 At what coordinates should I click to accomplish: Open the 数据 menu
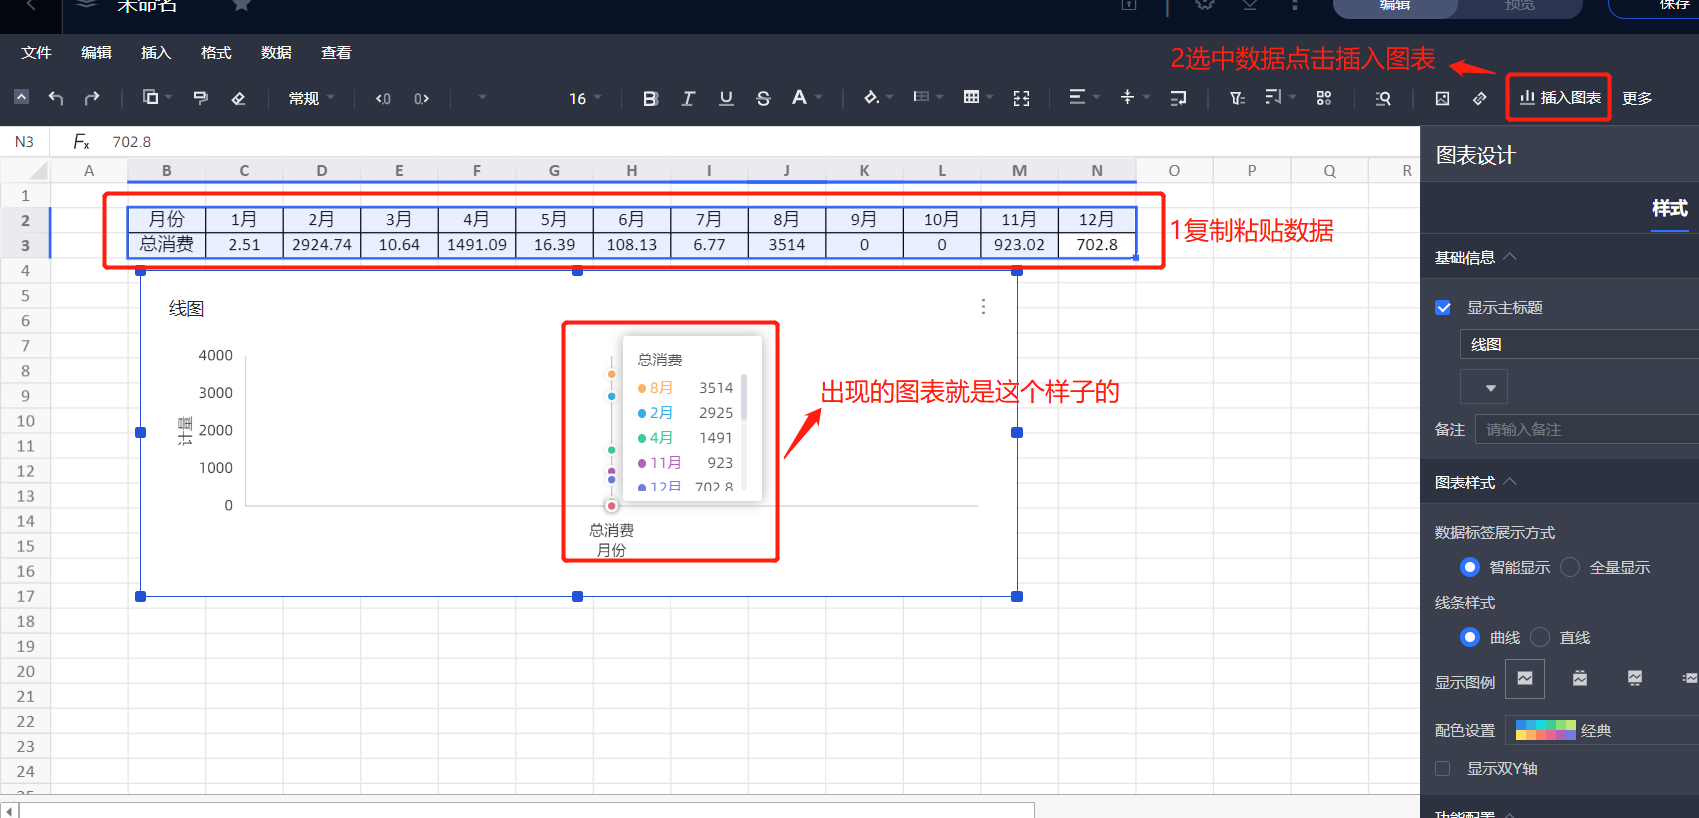[276, 53]
